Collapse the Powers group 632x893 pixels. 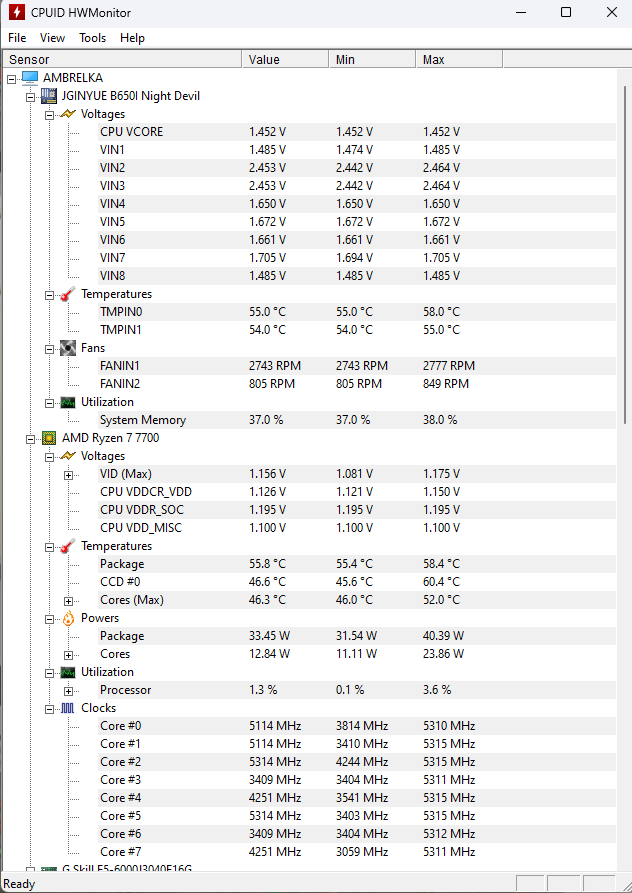[50, 619]
